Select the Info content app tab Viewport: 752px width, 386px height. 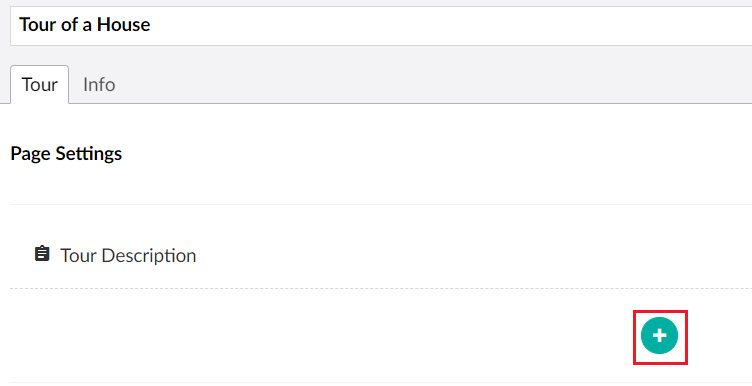[x=99, y=85]
